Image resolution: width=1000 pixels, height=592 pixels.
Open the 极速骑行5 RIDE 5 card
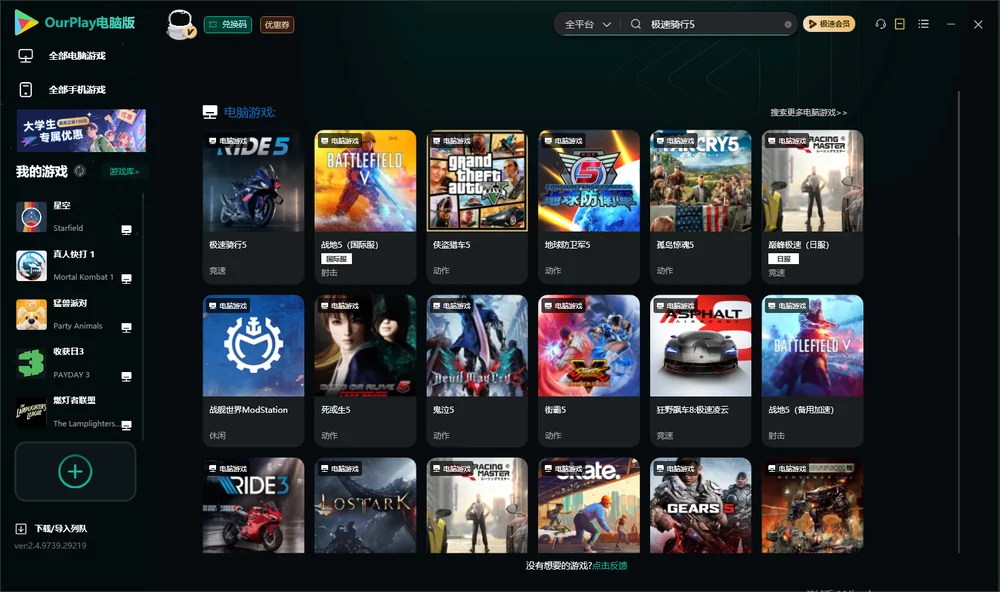(x=253, y=207)
